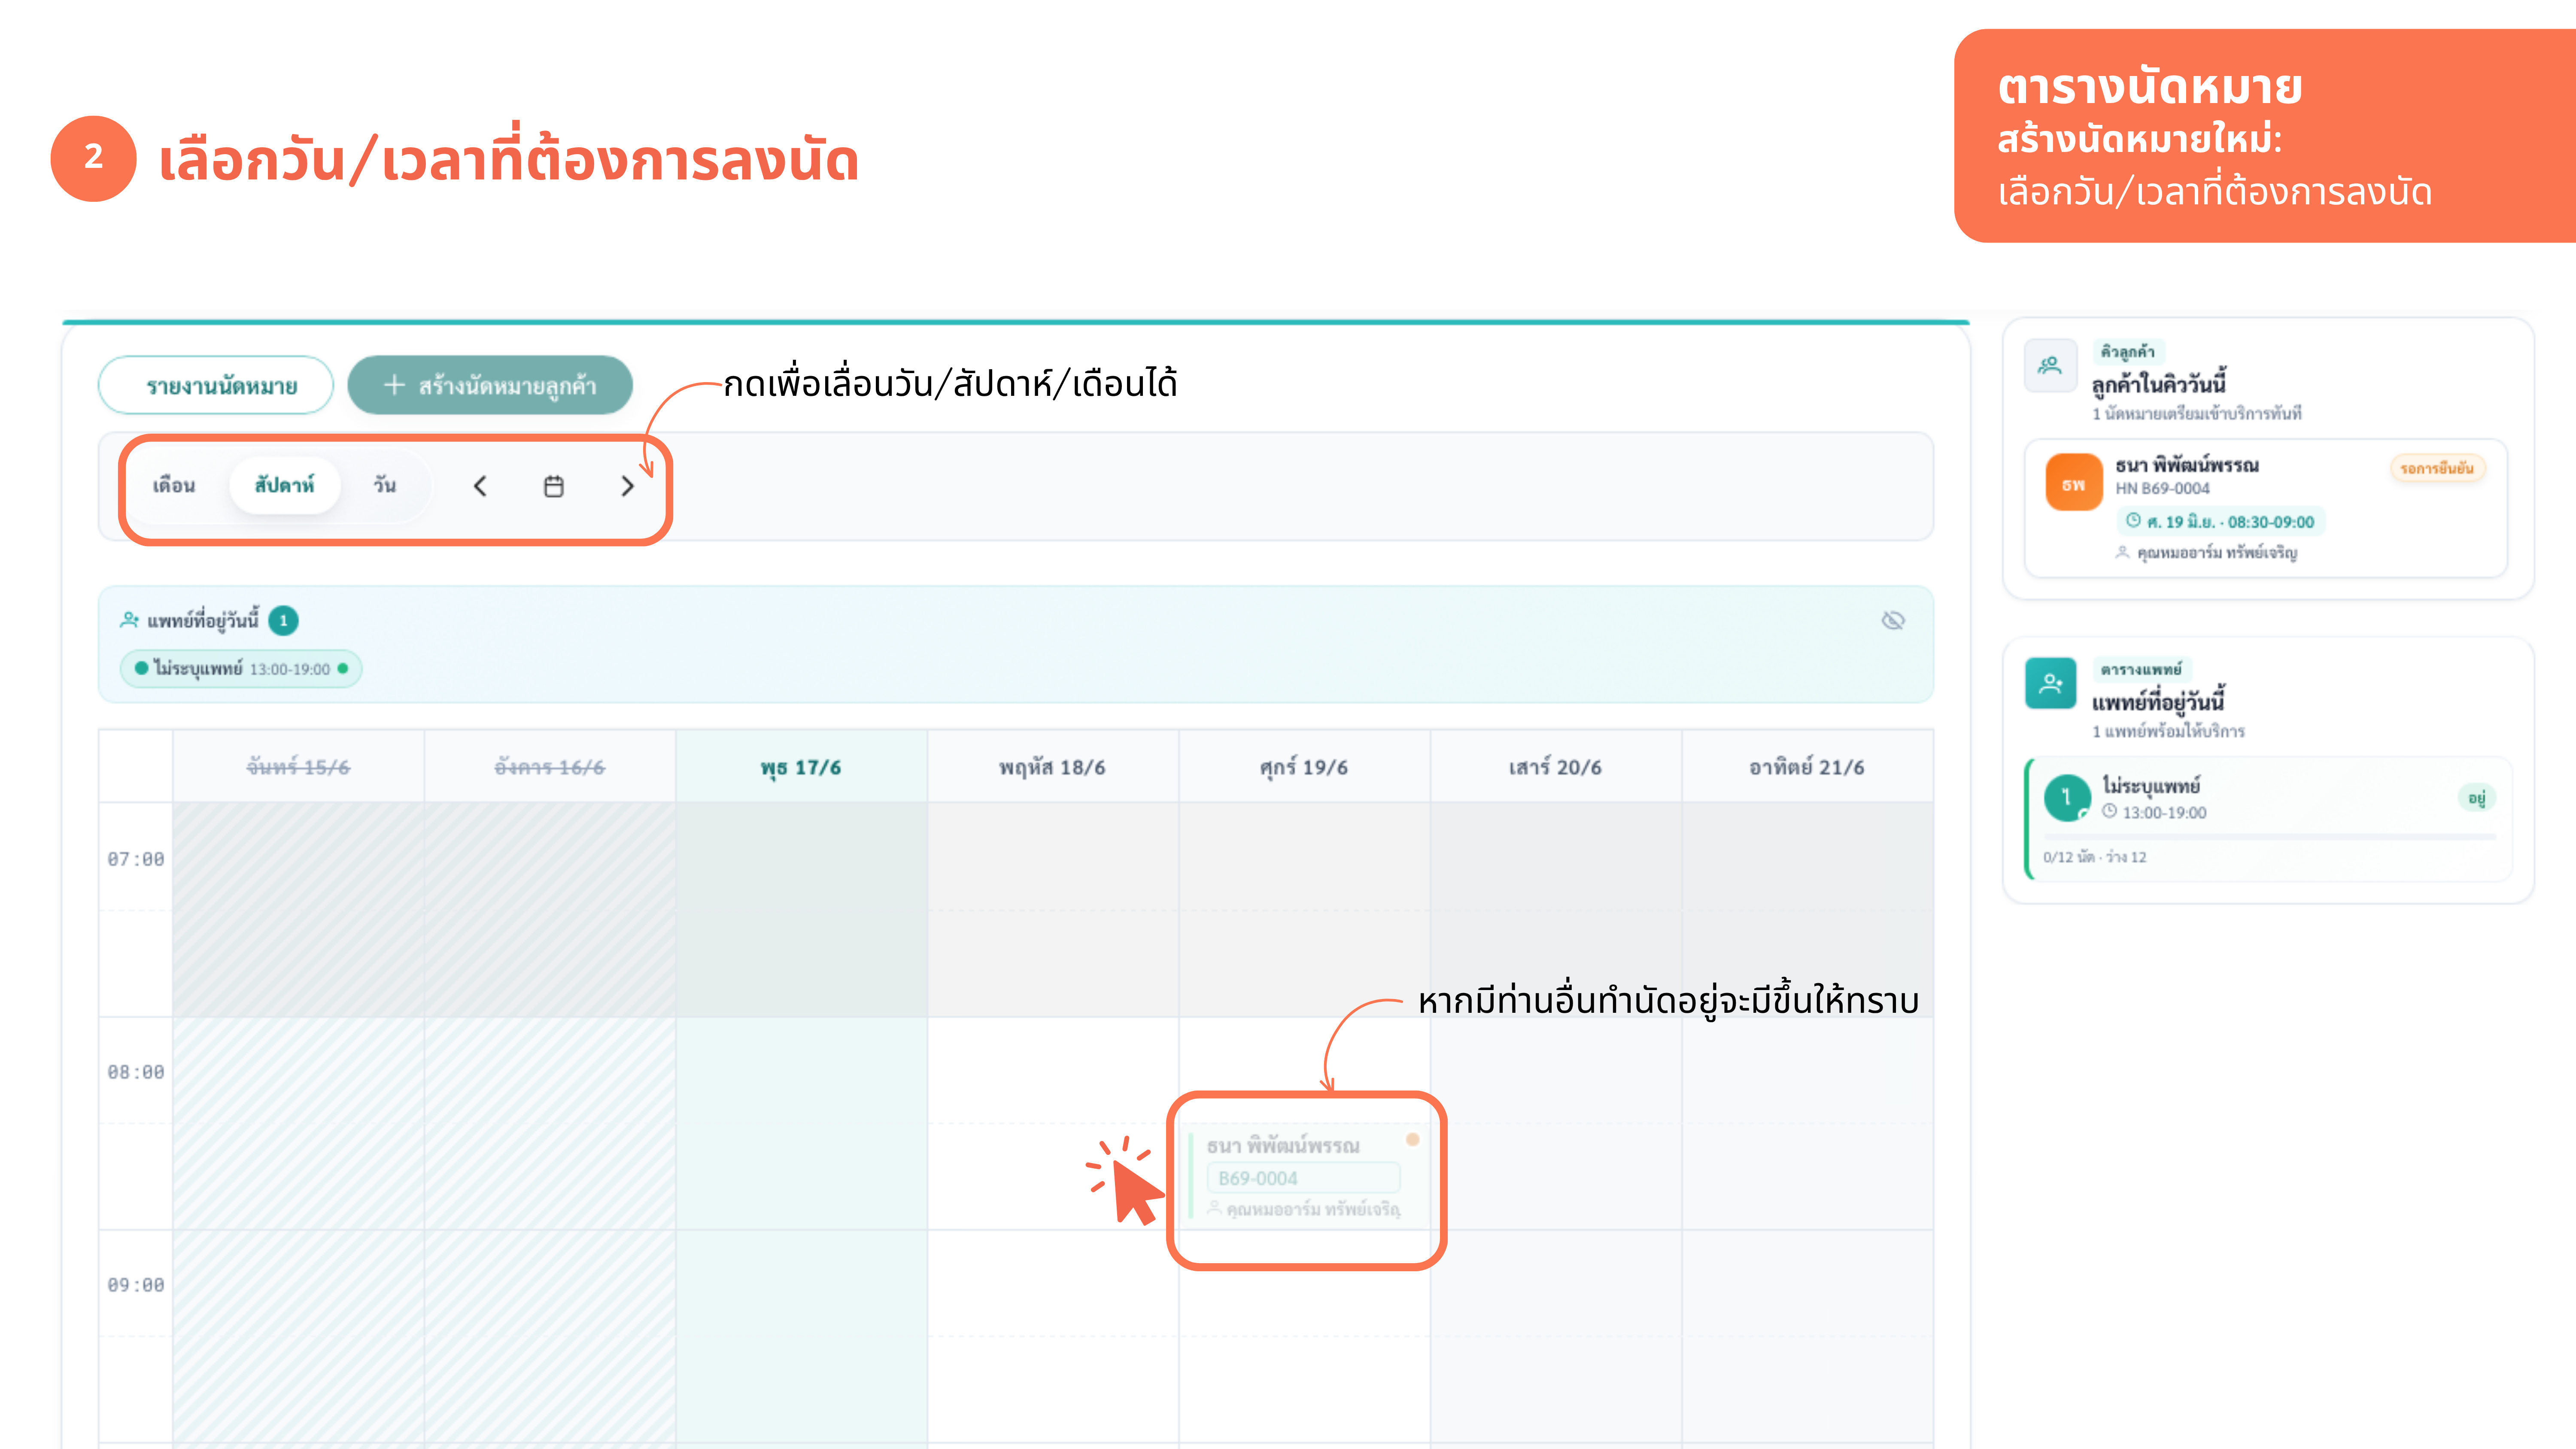Screen dimensions: 2576x1449
Task: Hide the แพทย์ที่อยู่วันนี้ panel via eye icon
Action: click(1892, 620)
